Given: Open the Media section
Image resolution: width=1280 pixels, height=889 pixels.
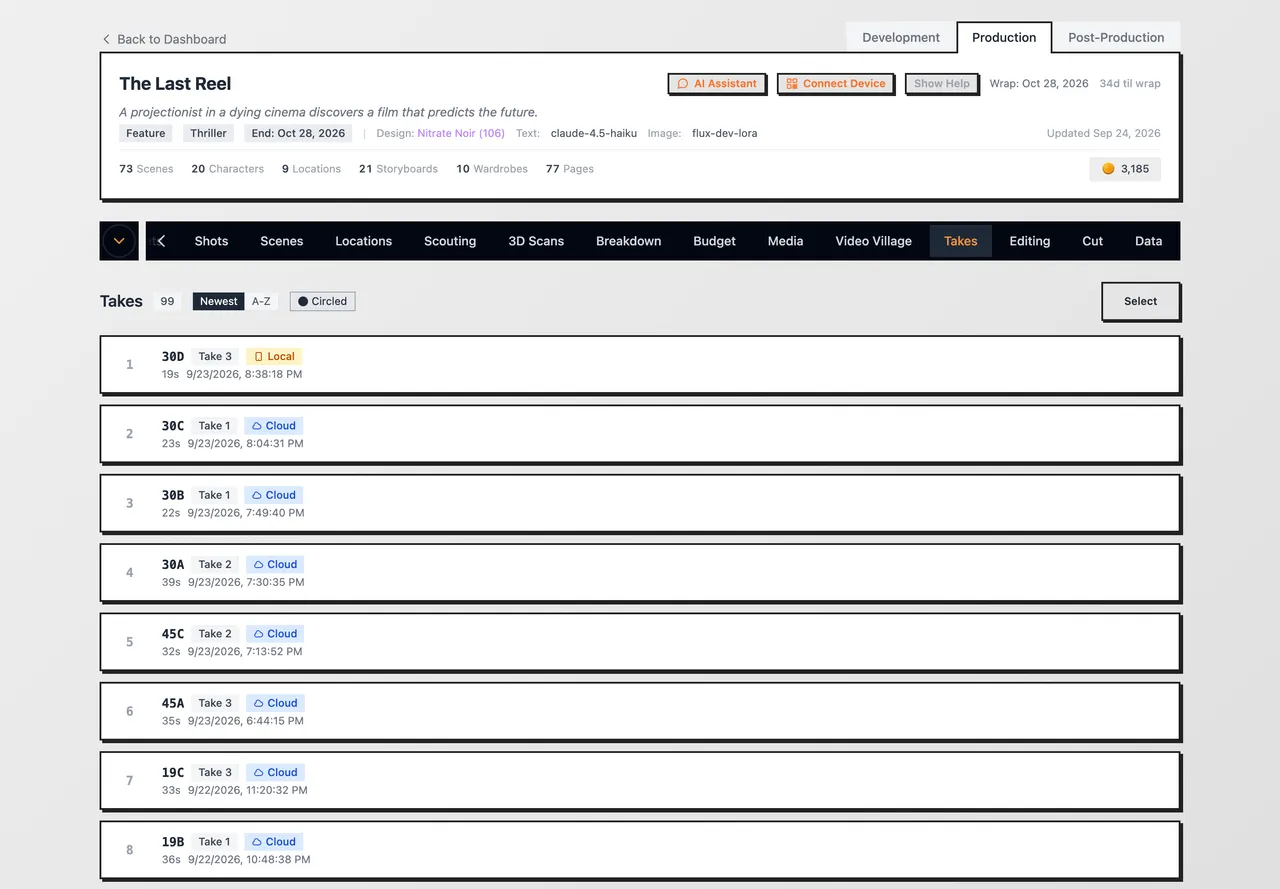Looking at the screenshot, I should 785,241.
